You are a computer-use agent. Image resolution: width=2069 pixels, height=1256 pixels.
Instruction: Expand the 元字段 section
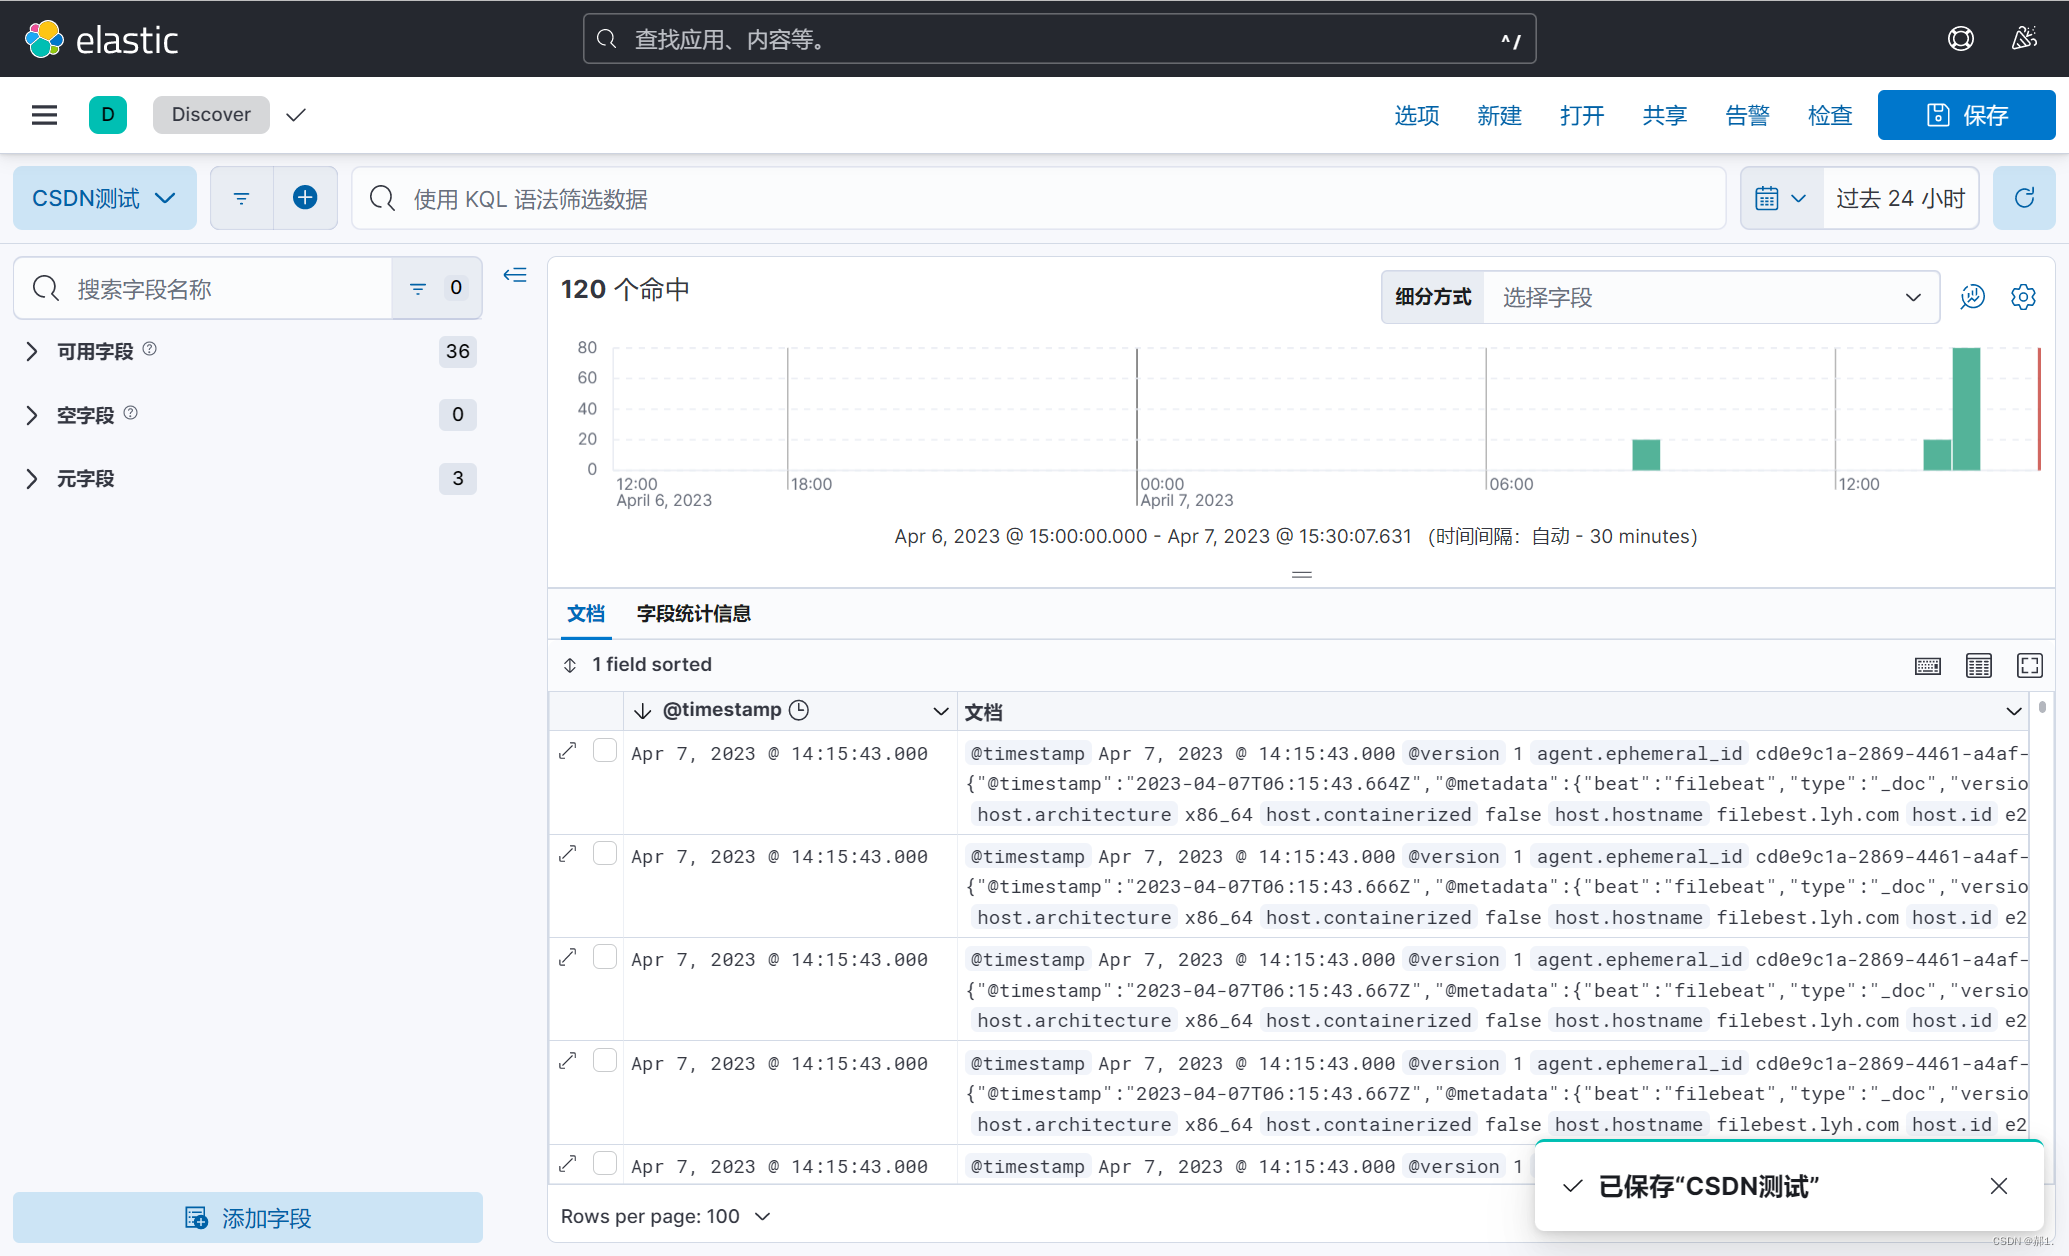(32, 479)
